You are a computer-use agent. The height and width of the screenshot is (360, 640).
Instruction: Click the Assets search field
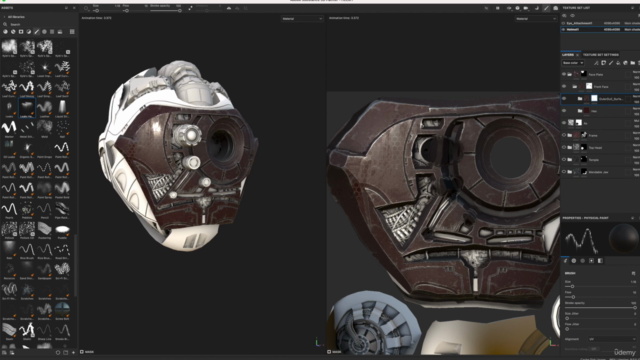(x=39, y=24)
